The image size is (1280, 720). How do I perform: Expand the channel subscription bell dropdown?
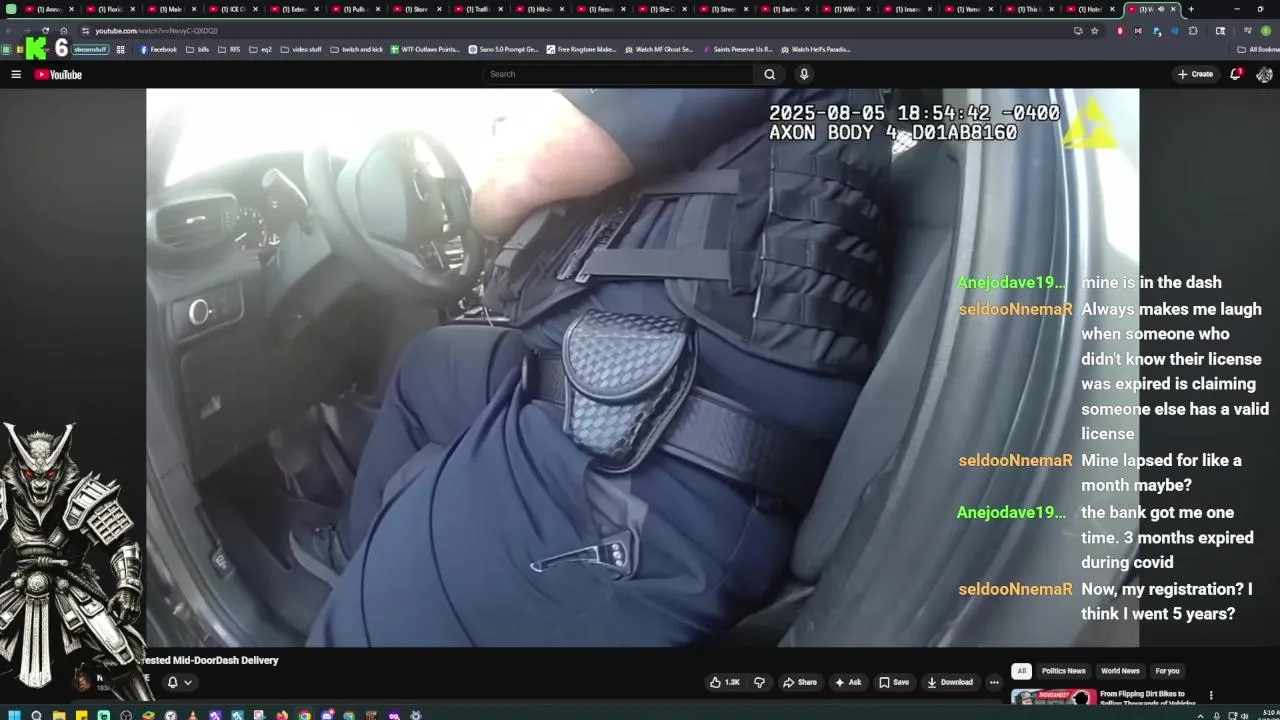click(179, 682)
